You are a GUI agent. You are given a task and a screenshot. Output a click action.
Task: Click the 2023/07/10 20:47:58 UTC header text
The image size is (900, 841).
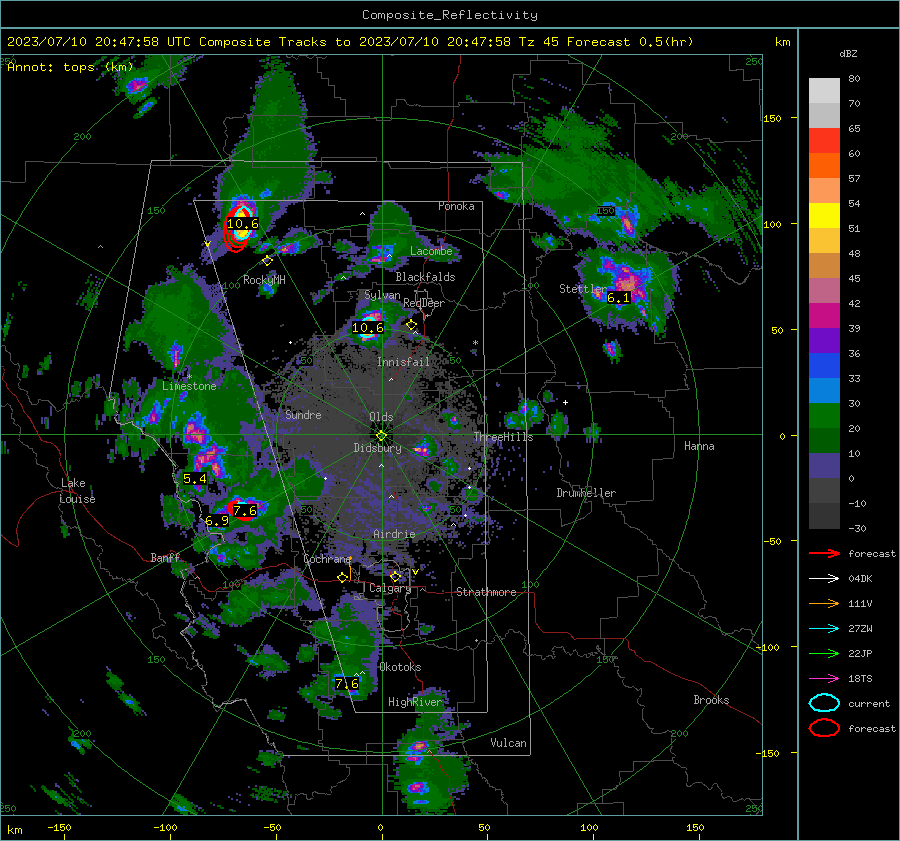coord(99,42)
